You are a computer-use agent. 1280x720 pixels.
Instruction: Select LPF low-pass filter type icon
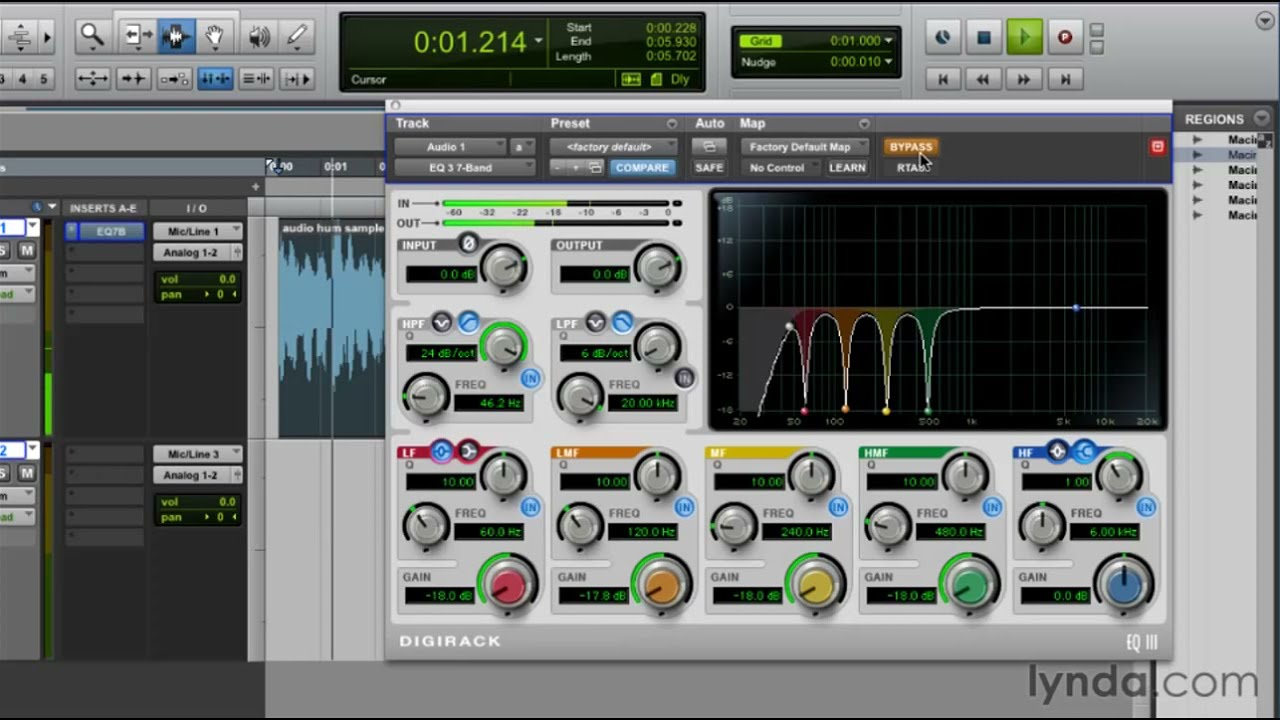pyautogui.click(x=622, y=322)
